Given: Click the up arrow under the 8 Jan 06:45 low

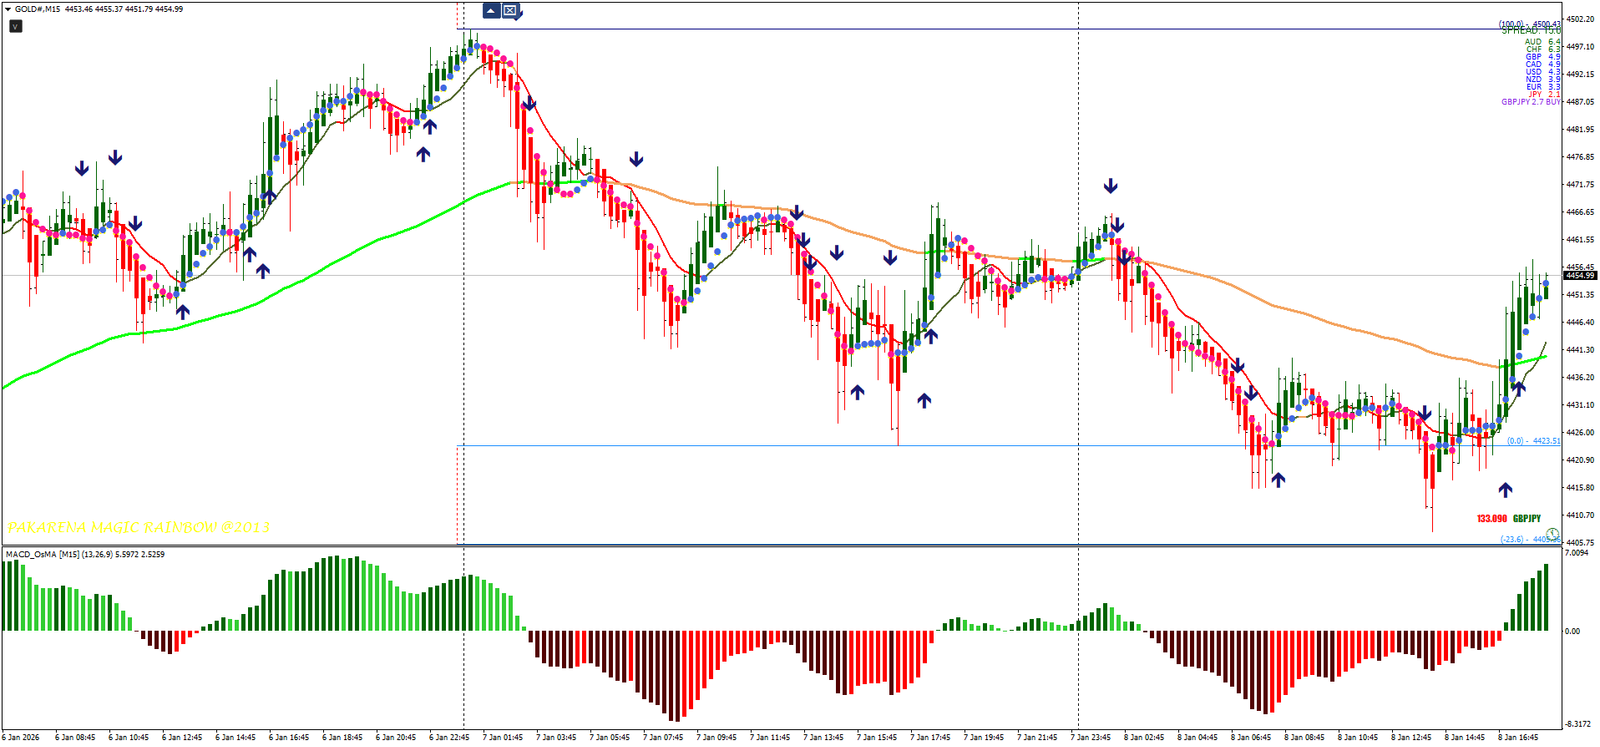Looking at the screenshot, I should (1278, 480).
